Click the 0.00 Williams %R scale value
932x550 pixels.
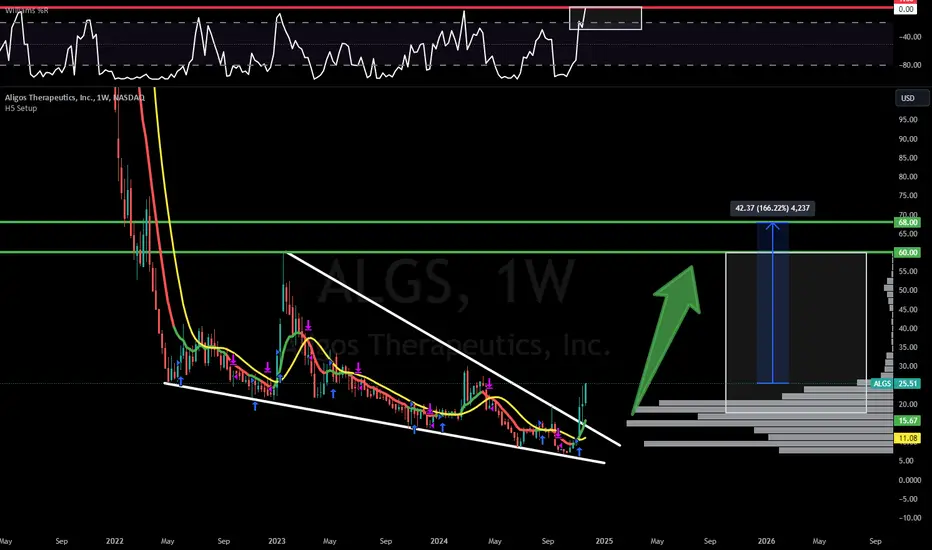[x=906, y=10]
